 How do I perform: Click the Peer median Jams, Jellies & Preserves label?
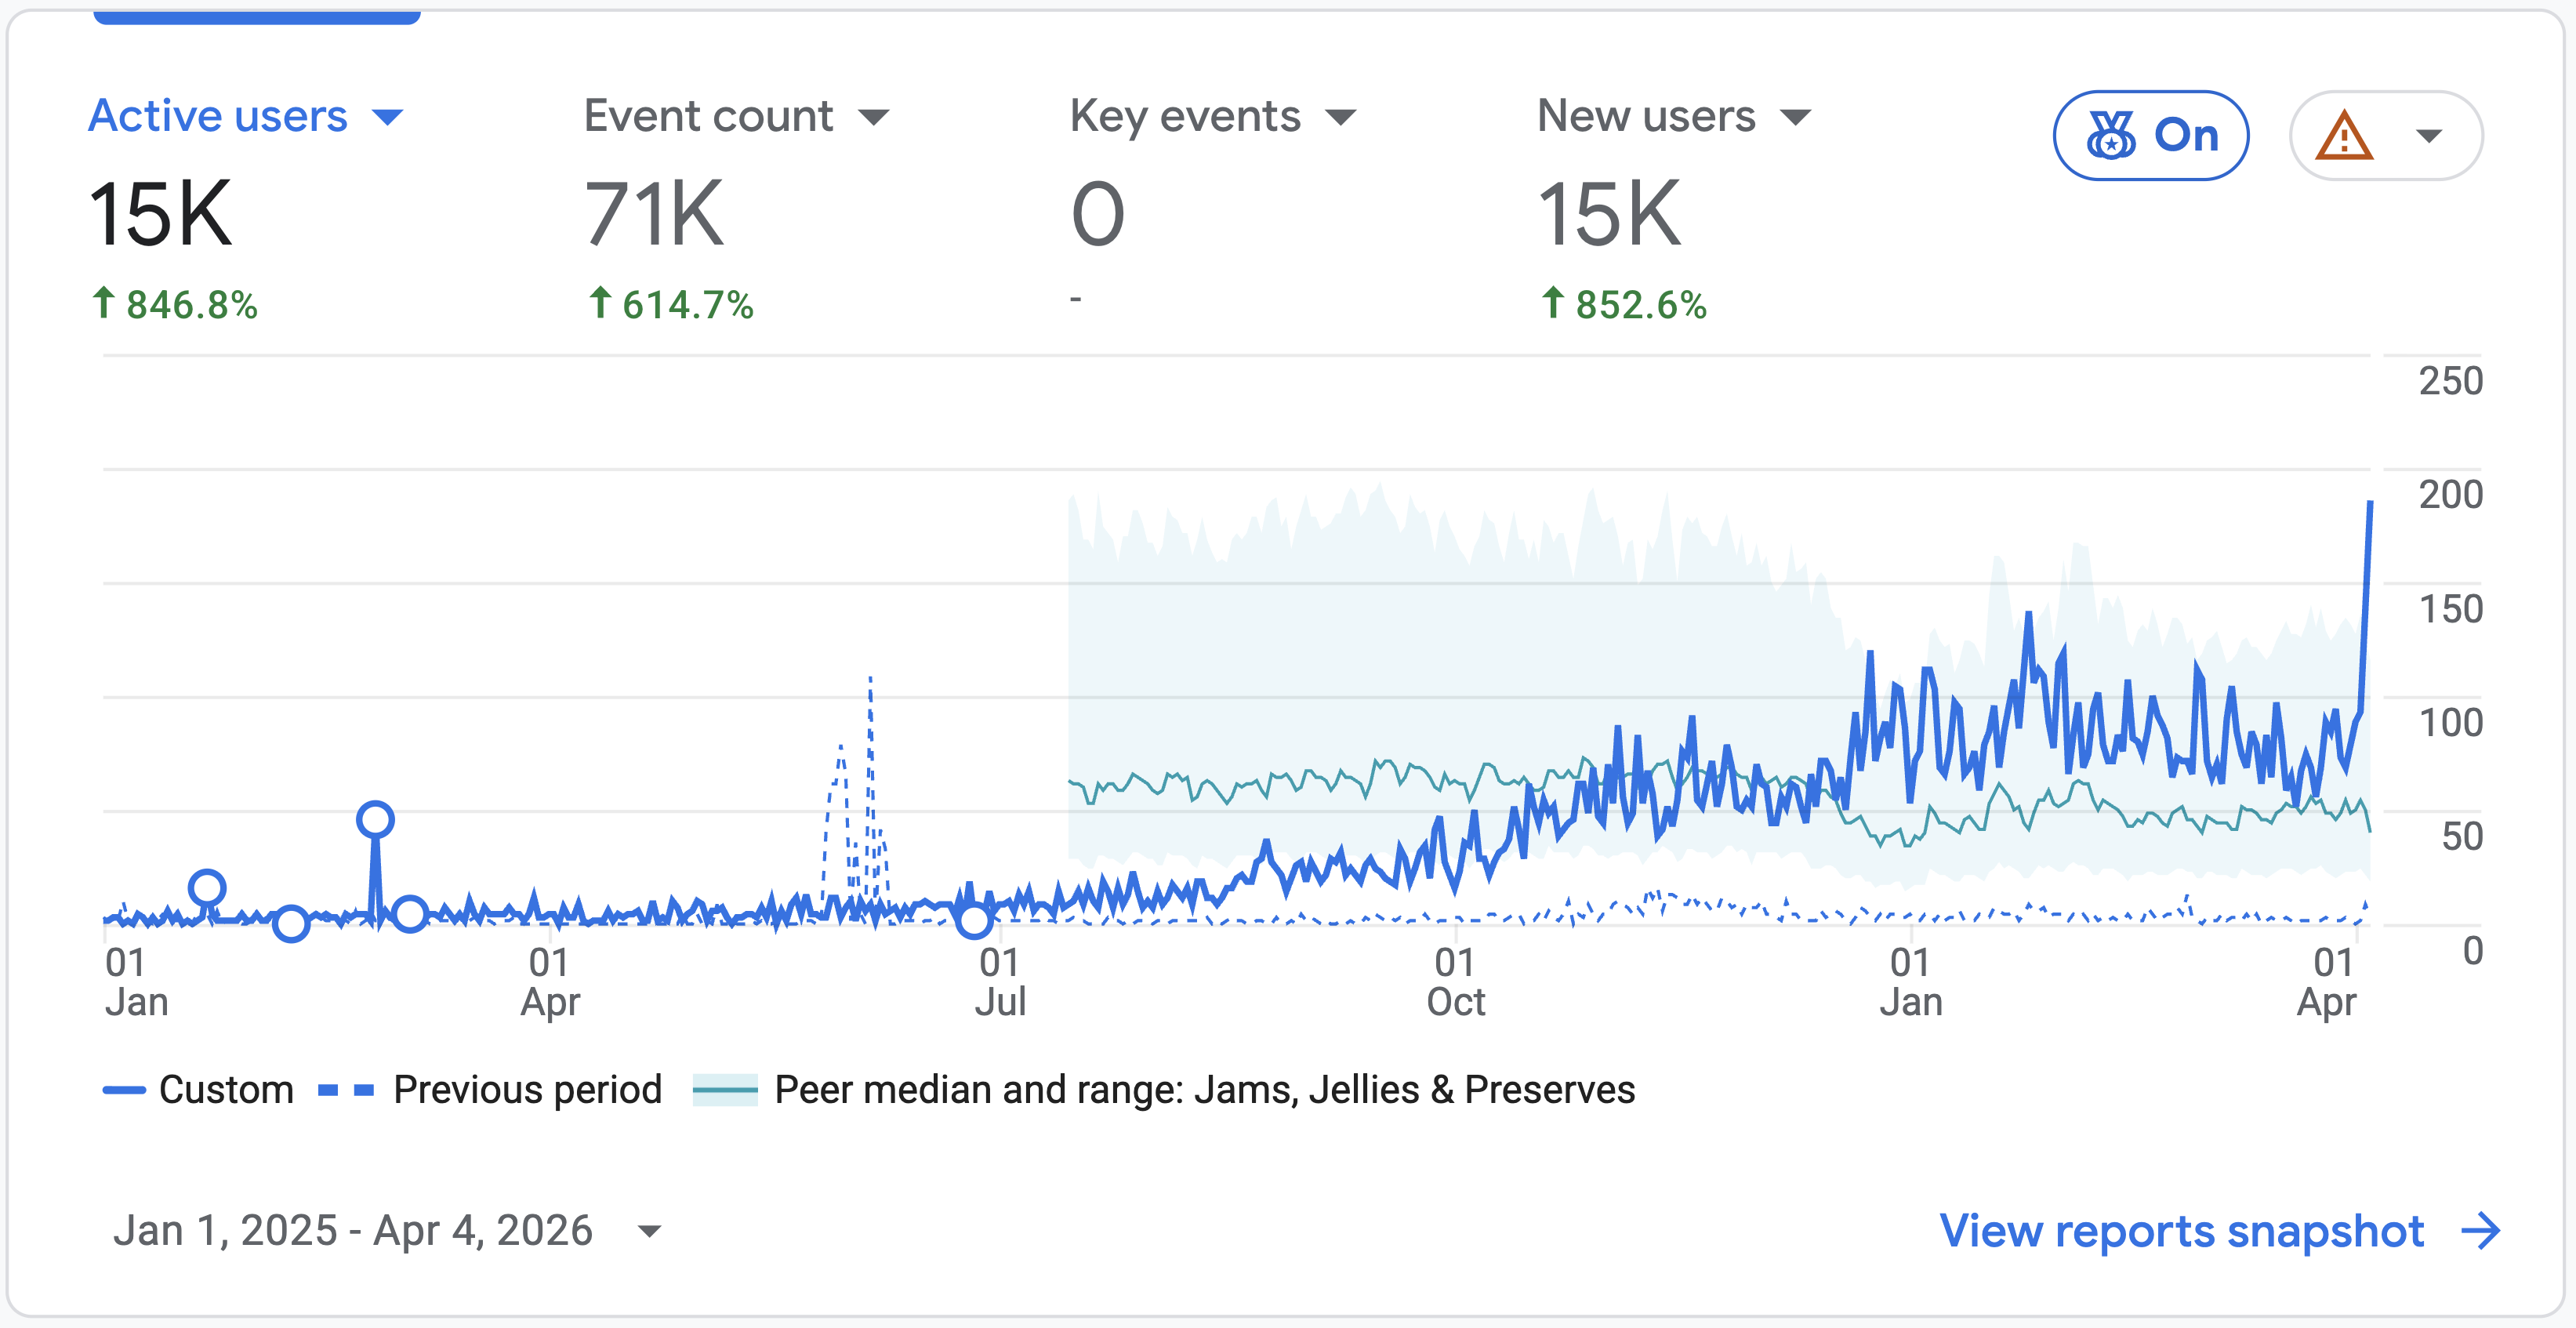pyautogui.click(x=1205, y=1089)
